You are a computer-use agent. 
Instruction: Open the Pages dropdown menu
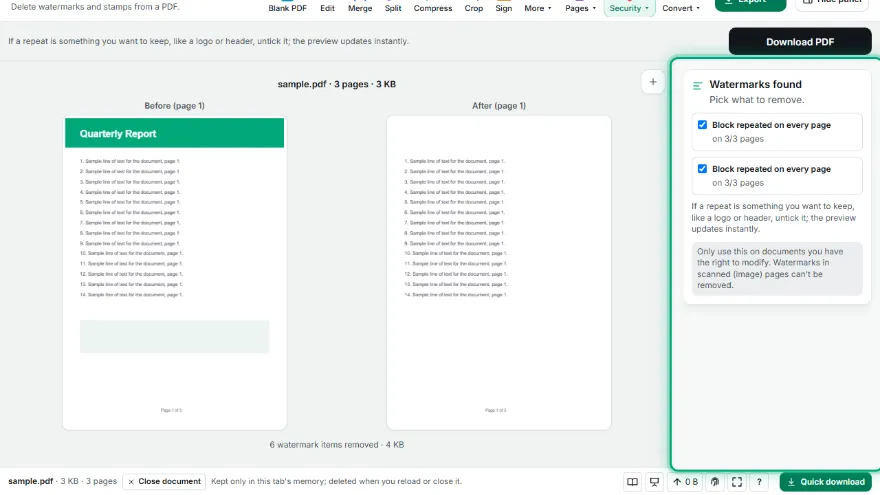pyautogui.click(x=580, y=8)
